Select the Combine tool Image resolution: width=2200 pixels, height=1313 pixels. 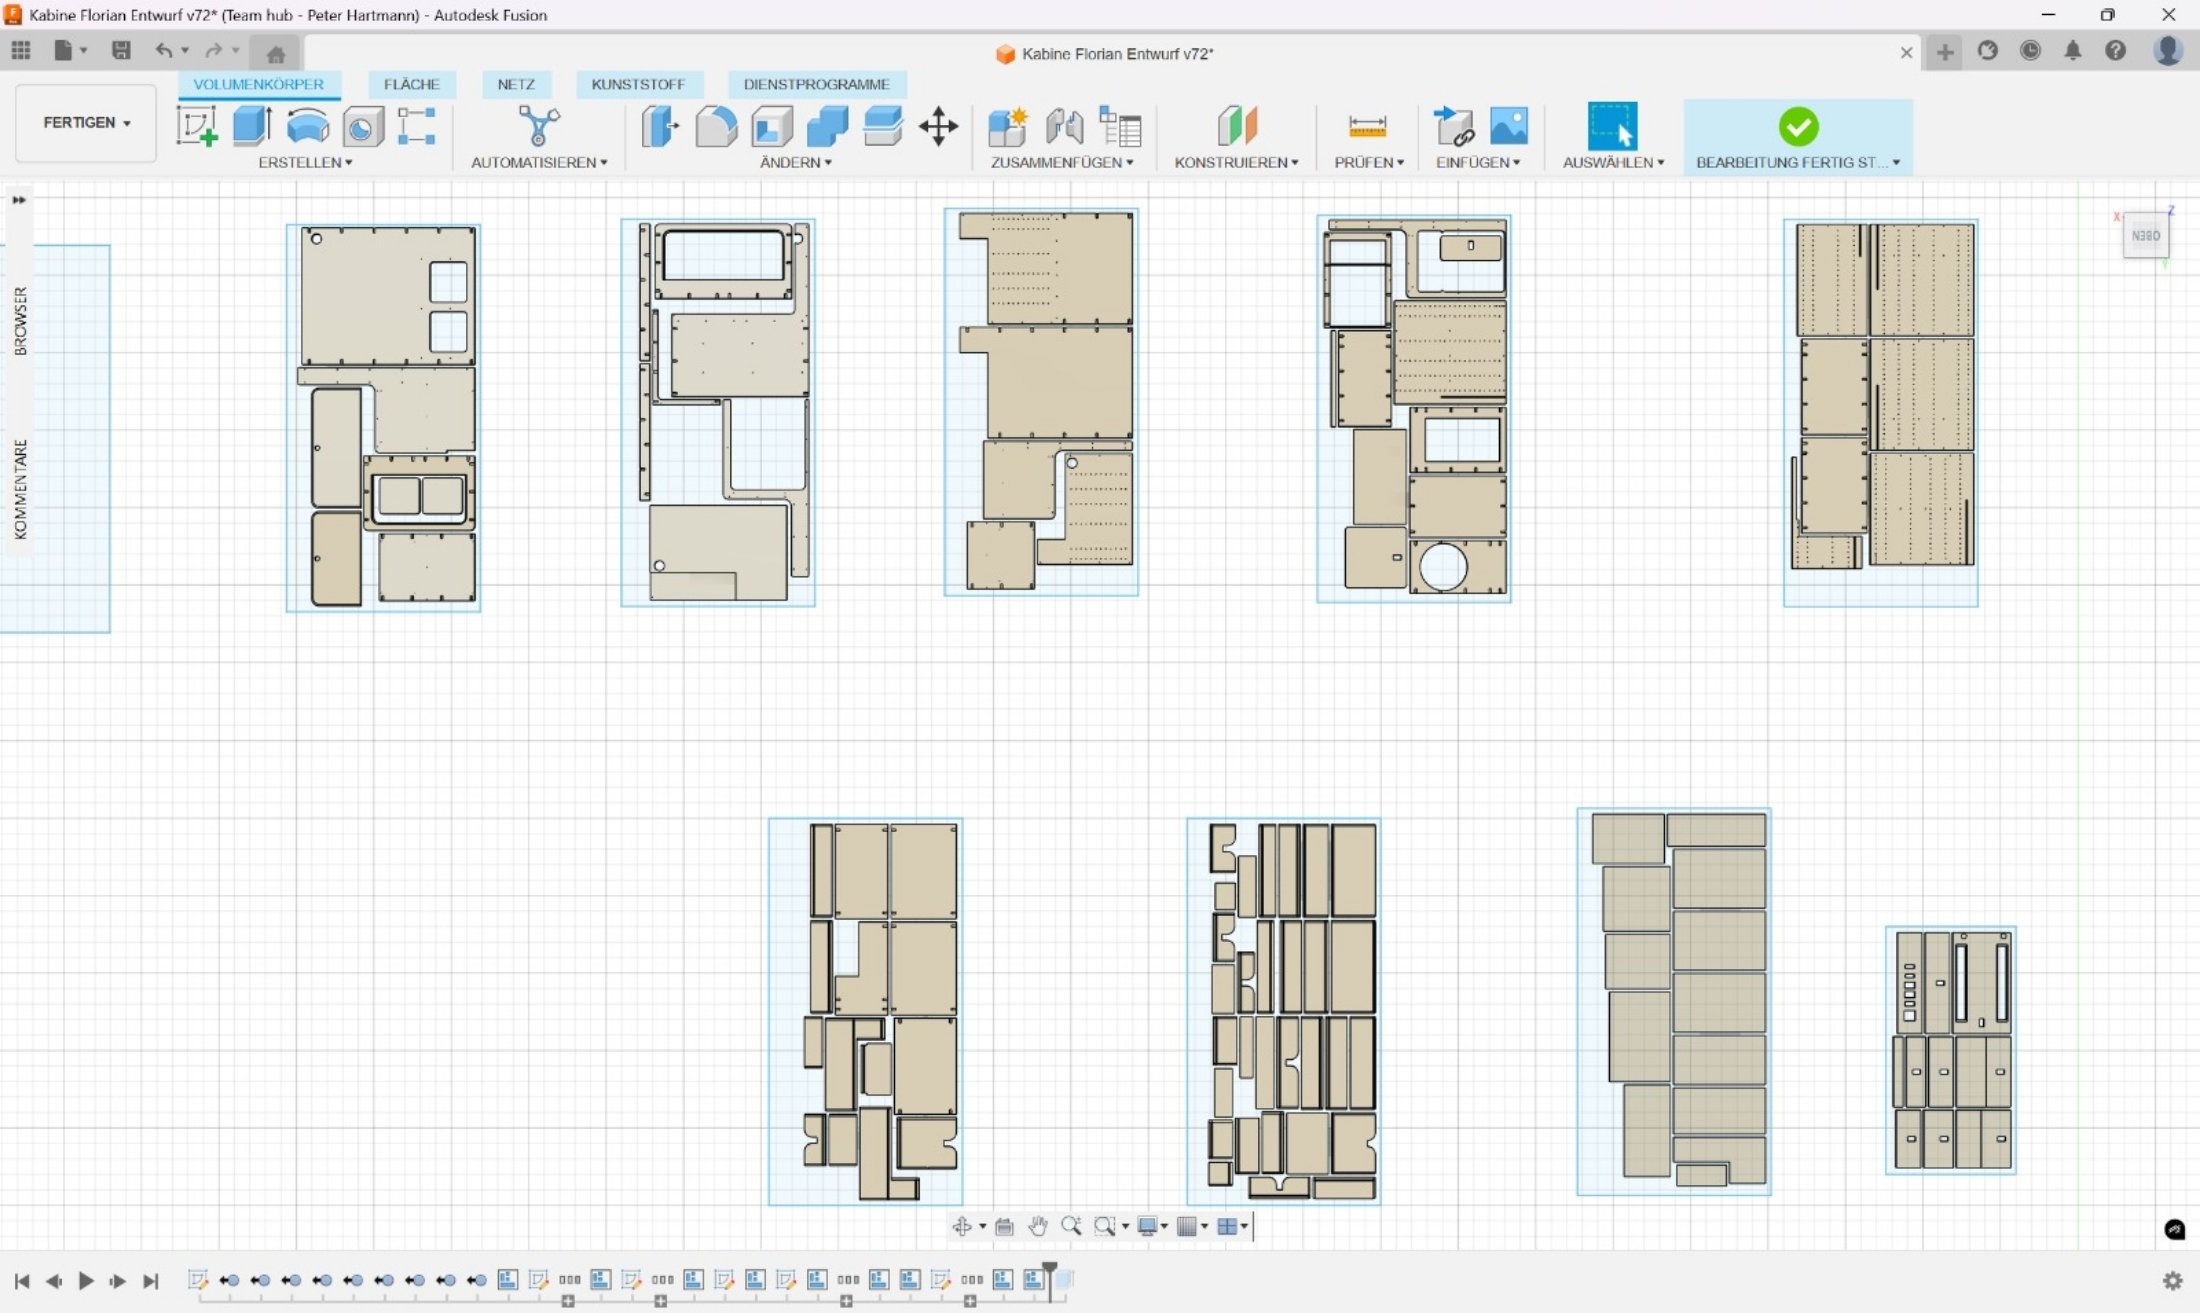827,127
